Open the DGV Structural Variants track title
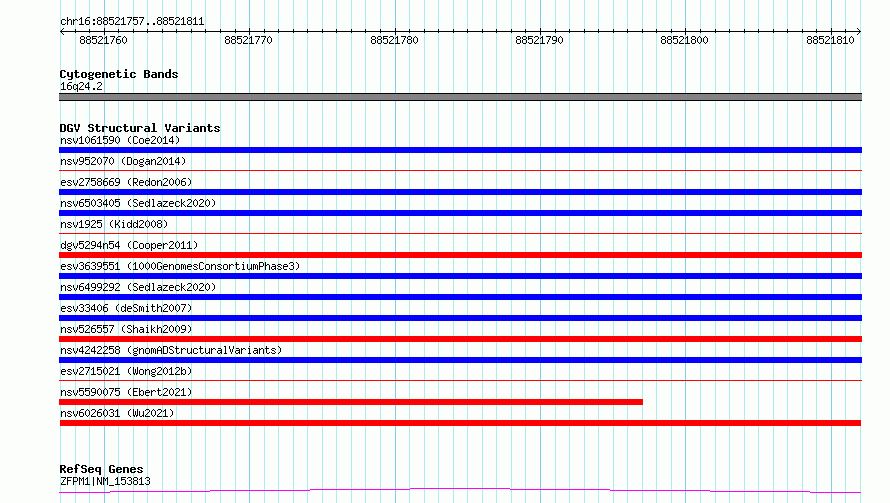This screenshot has width=890, height=503. coord(140,128)
